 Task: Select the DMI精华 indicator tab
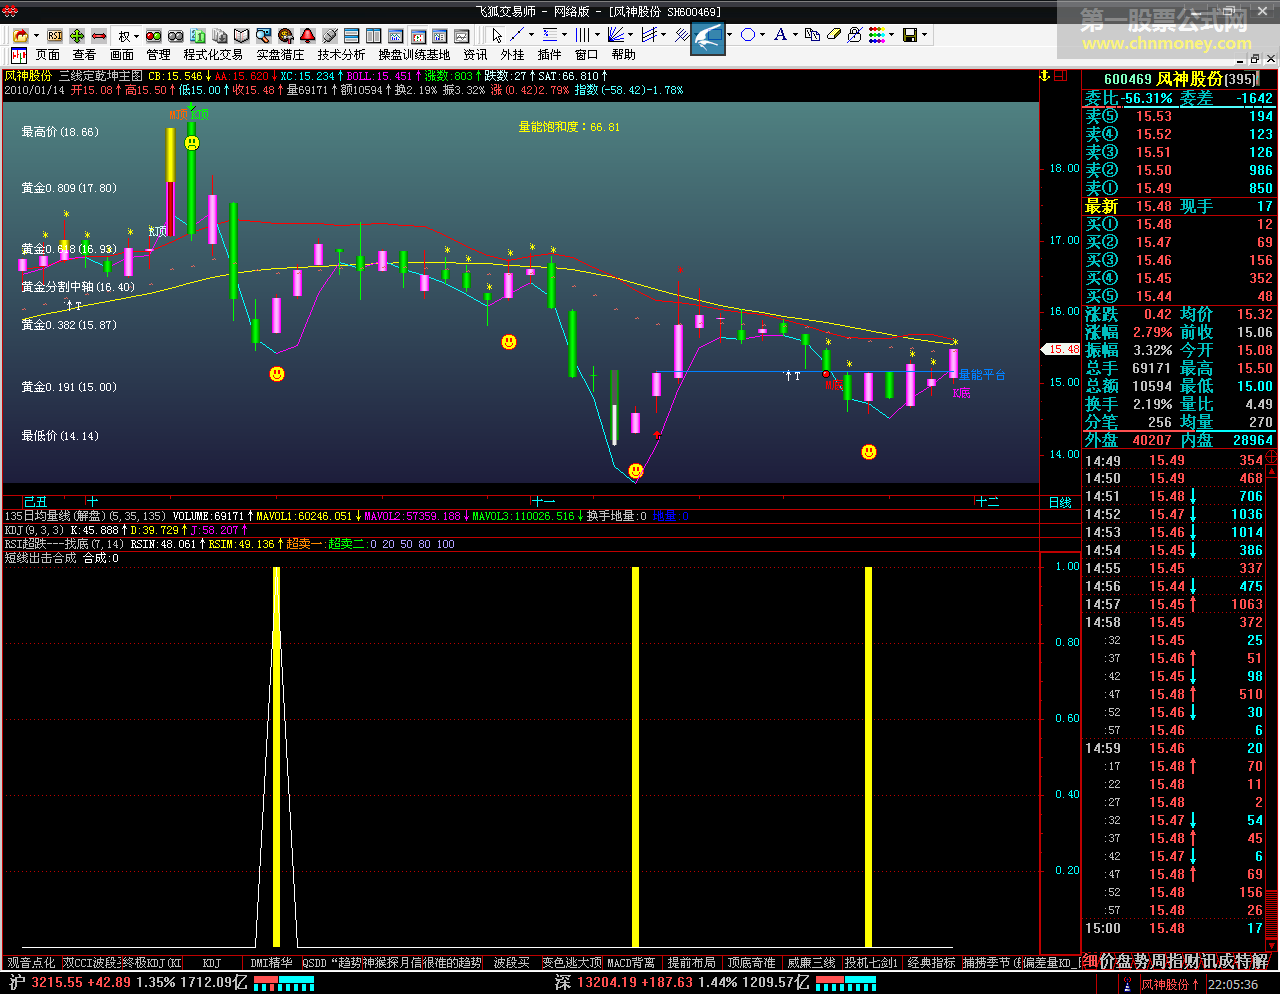[x=272, y=963]
